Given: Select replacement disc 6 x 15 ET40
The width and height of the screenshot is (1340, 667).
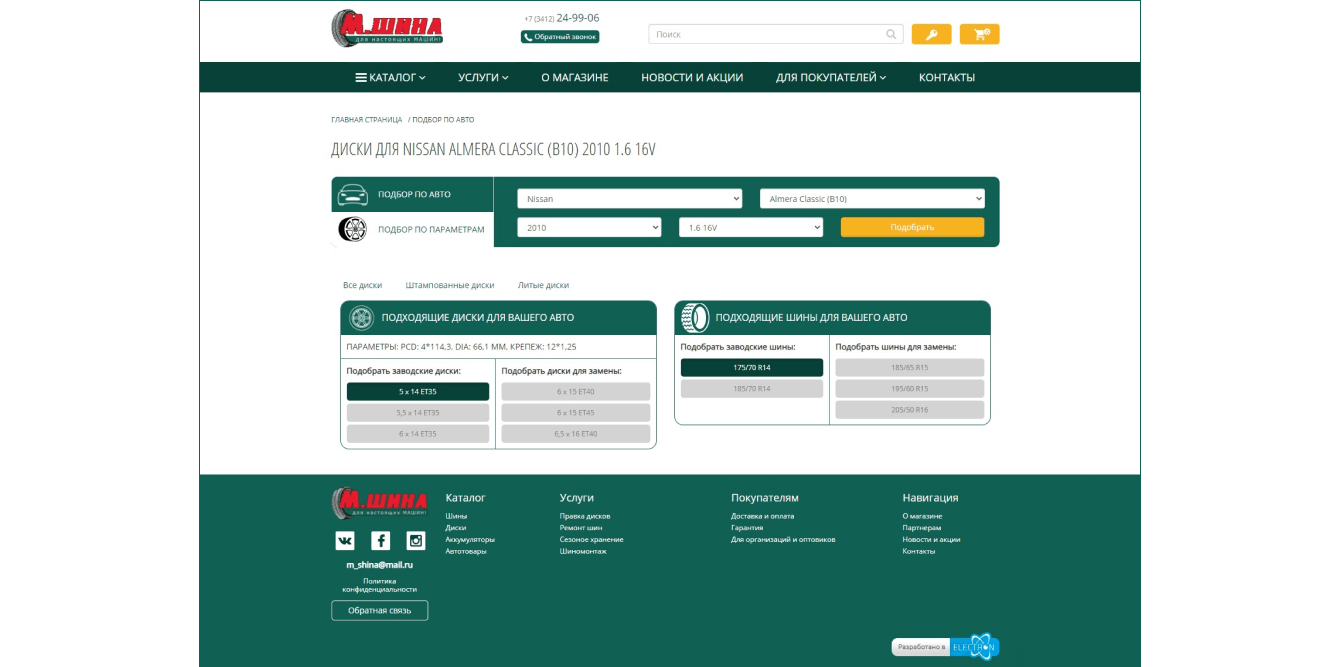Looking at the screenshot, I should click(x=576, y=391).
